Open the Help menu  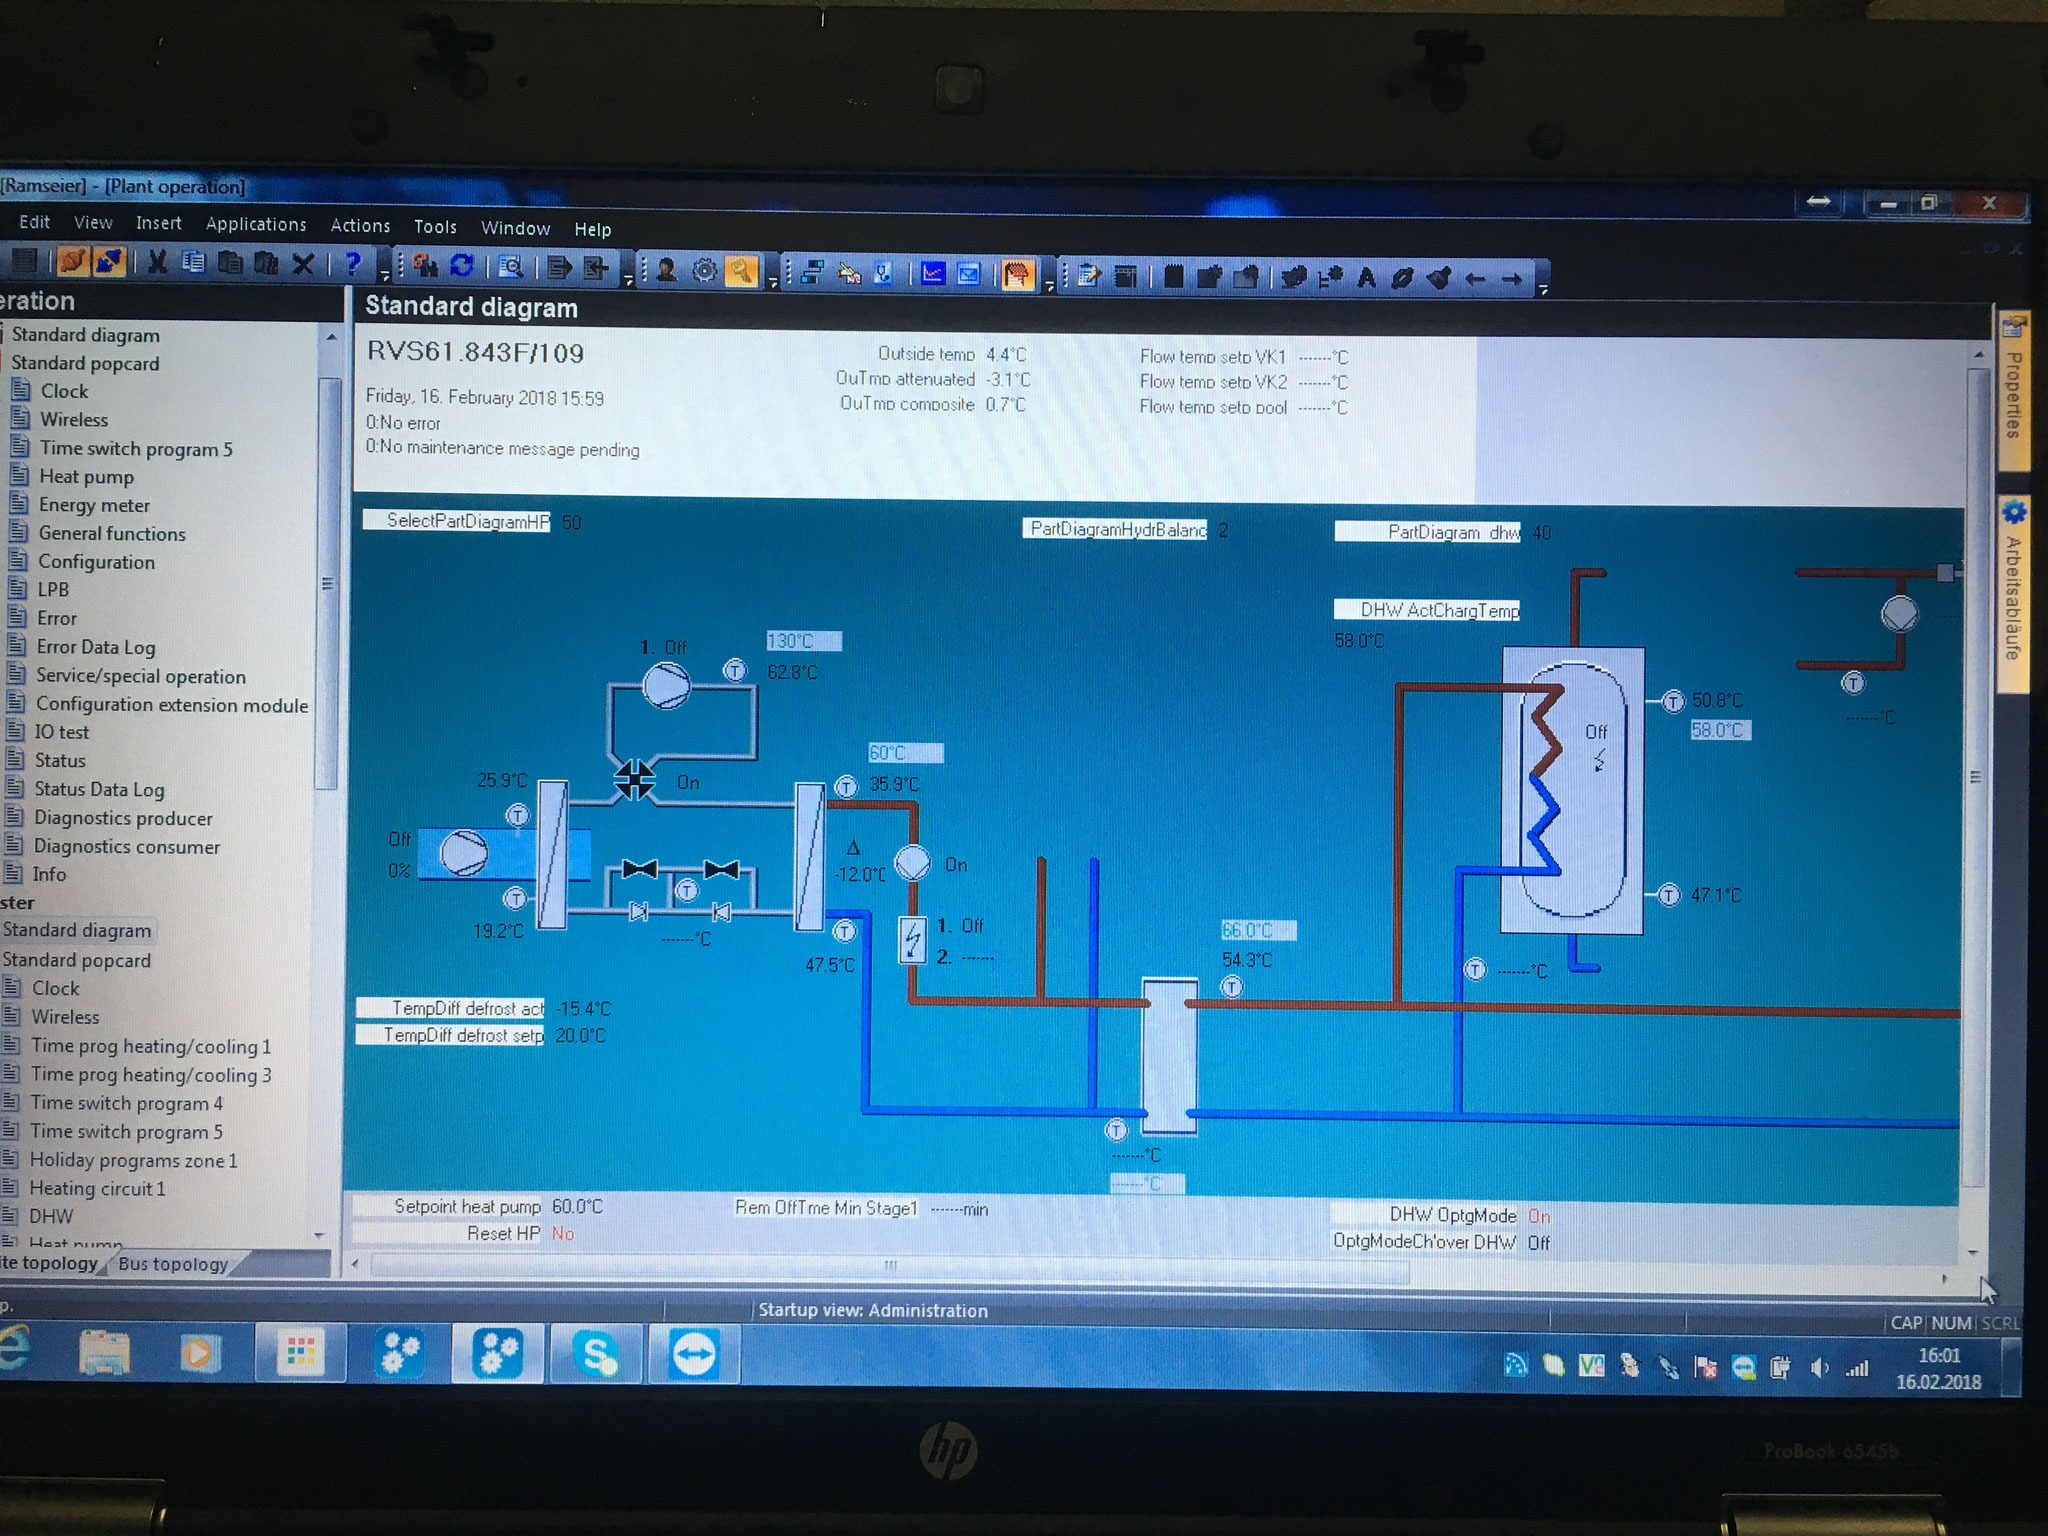coord(592,229)
